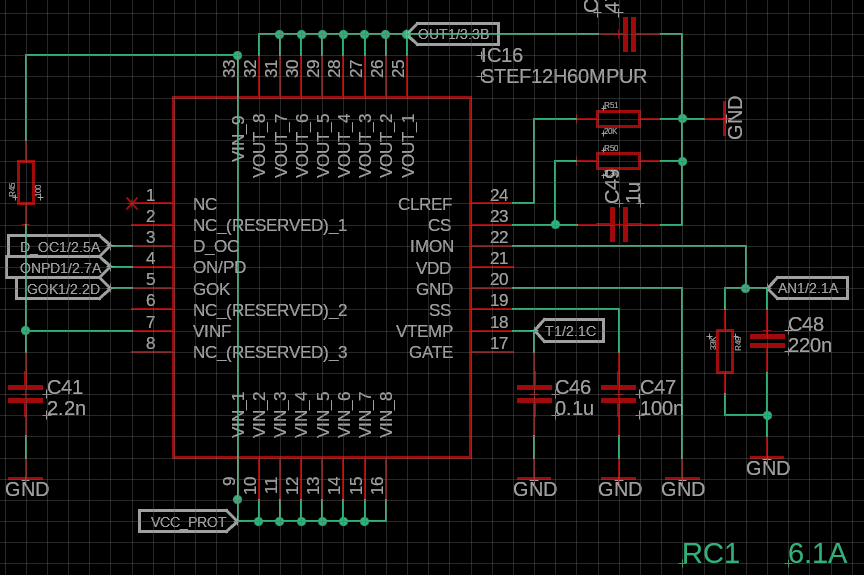Click the junction dot left of AN1/2.1A
This screenshot has height=575, width=864.
point(746,288)
